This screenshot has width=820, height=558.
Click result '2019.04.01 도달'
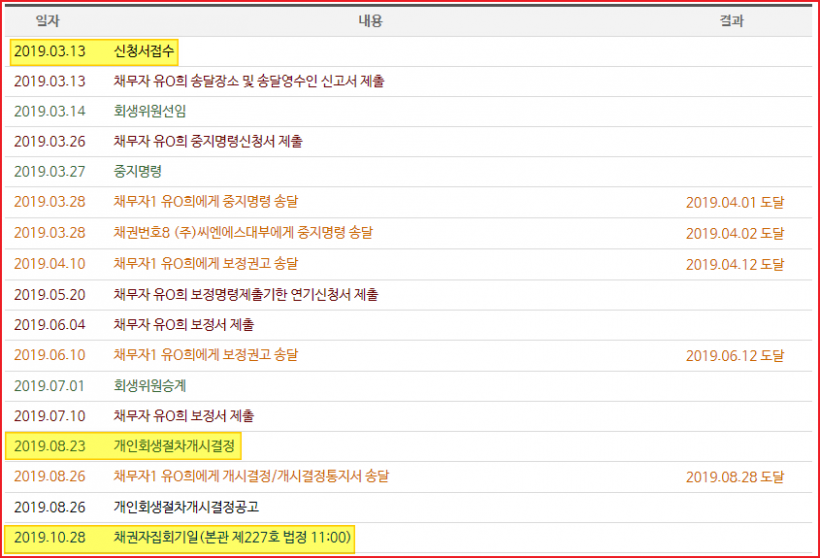[735, 202]
